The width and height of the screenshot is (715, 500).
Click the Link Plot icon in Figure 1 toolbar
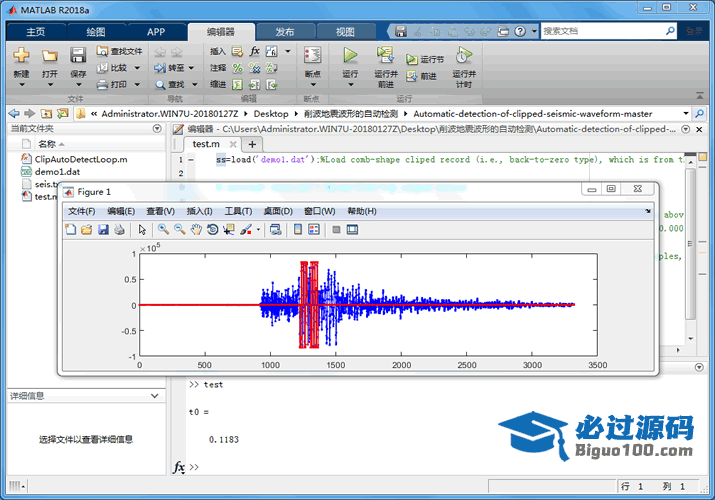pos(275,230)
